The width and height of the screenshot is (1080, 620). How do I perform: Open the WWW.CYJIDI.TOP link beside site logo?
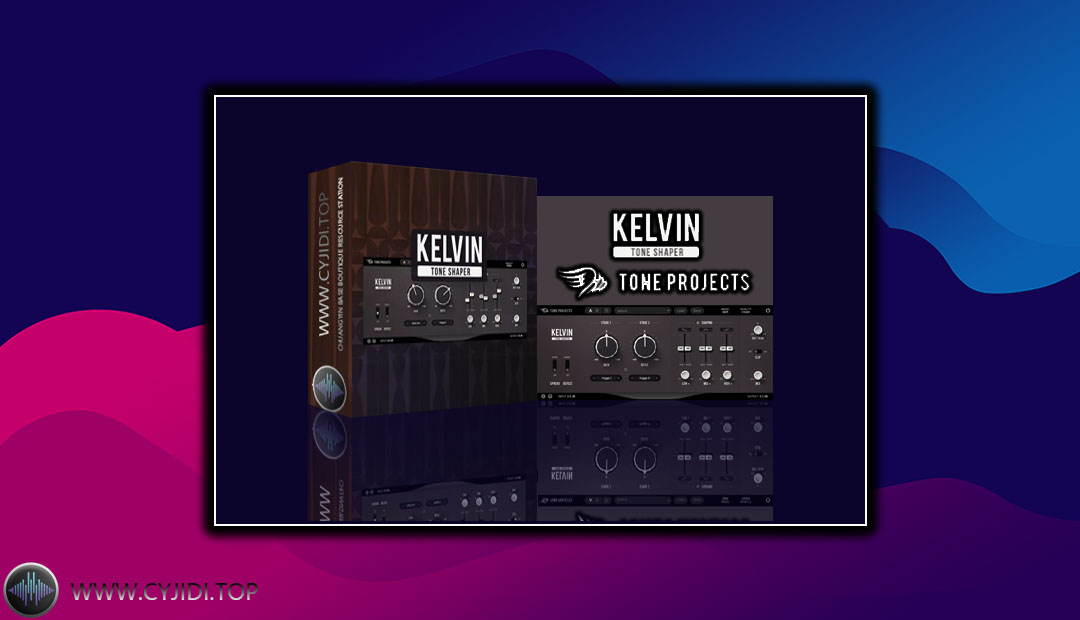pos(165,591)
